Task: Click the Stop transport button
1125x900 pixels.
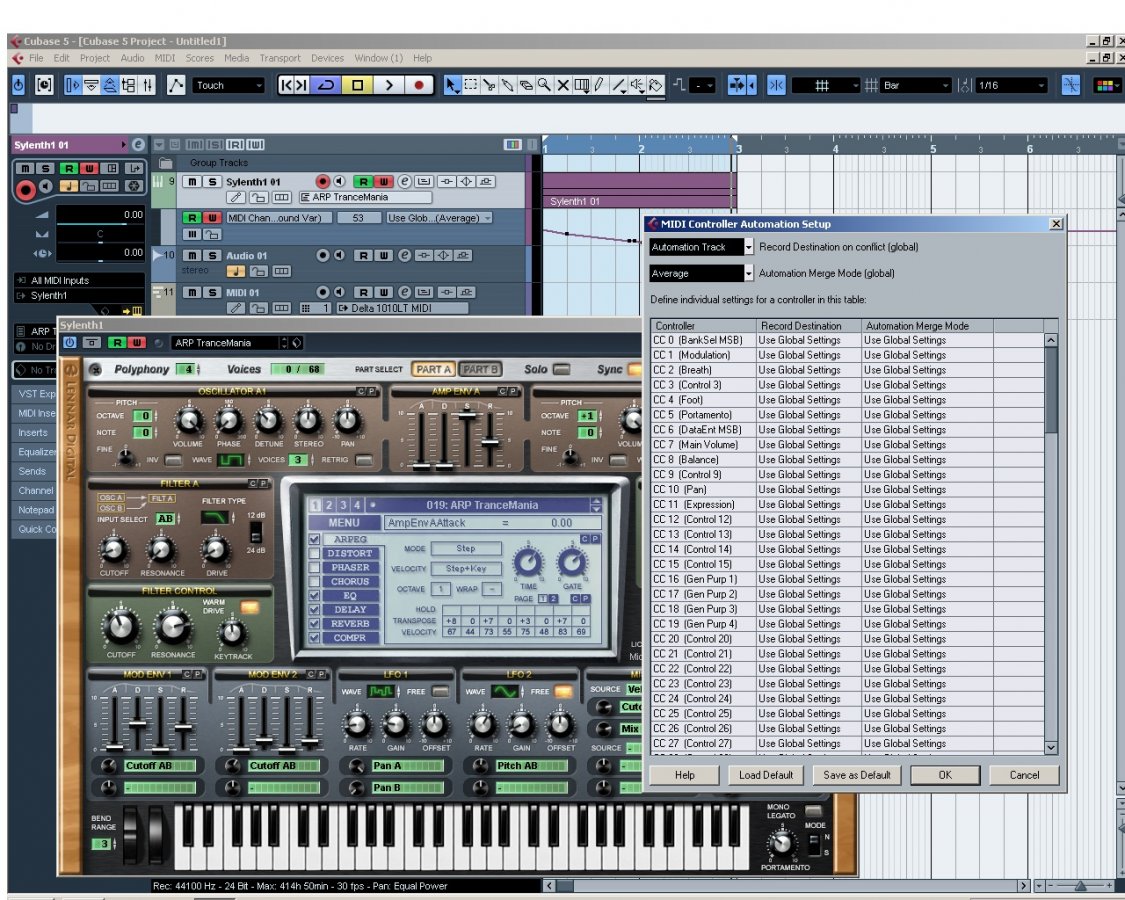Action: click(357, 85)
